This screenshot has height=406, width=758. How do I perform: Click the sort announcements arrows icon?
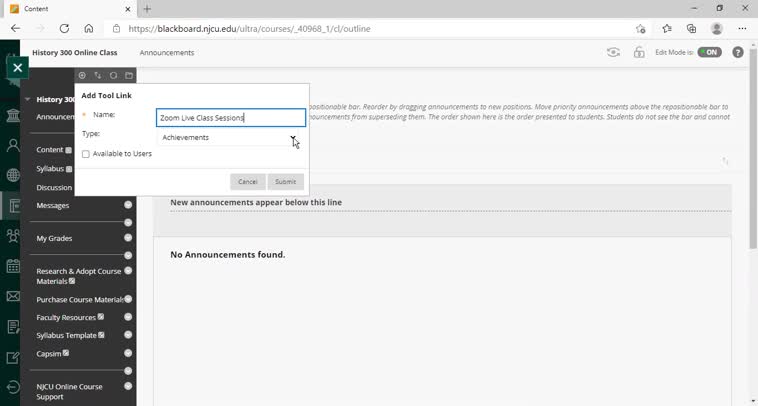point(725,161)
